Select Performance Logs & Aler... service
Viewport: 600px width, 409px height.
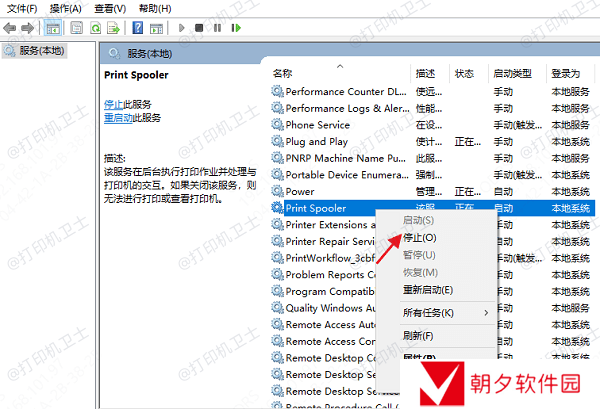pos(432,108)
